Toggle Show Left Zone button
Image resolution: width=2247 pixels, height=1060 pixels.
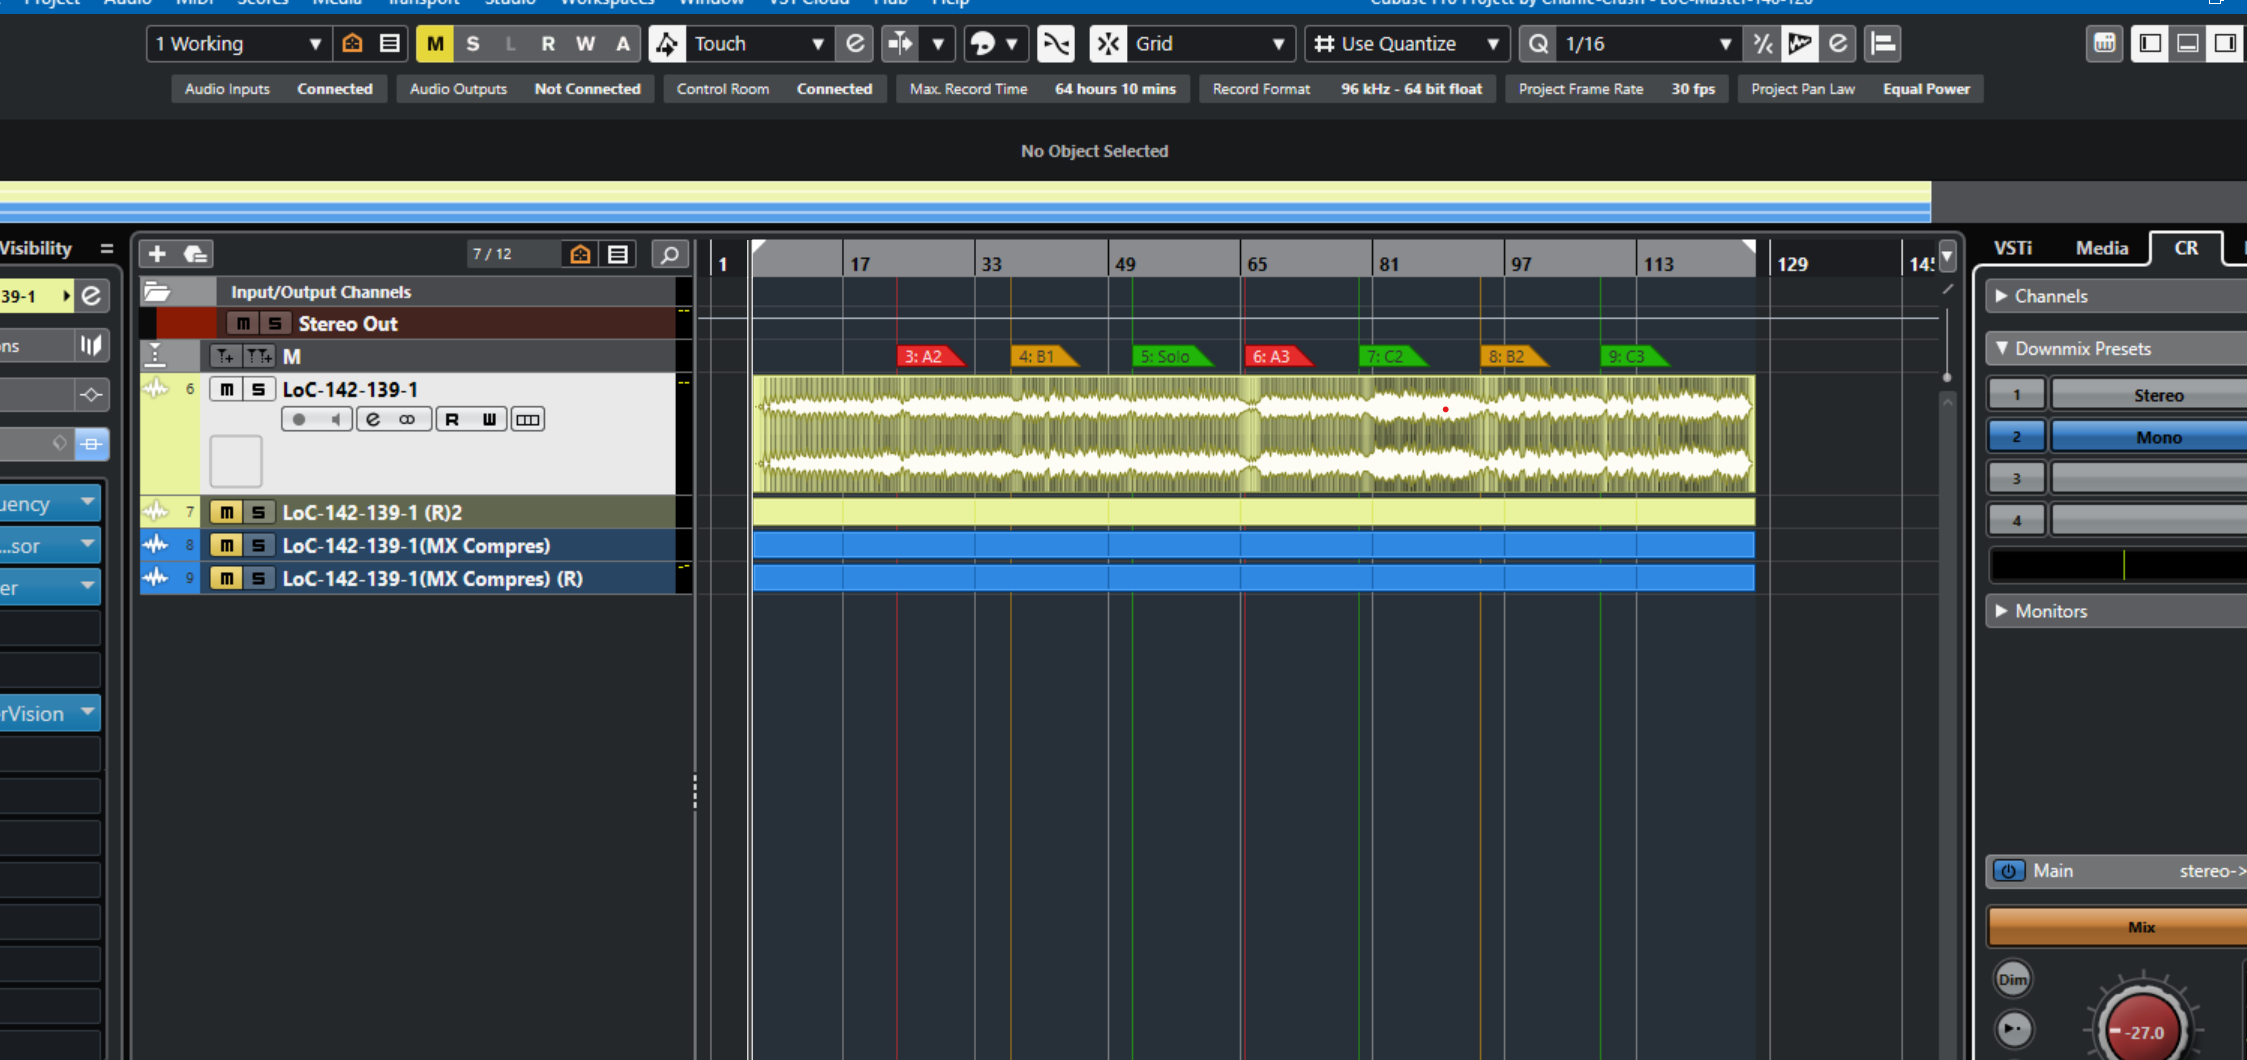click(2150, 43)
